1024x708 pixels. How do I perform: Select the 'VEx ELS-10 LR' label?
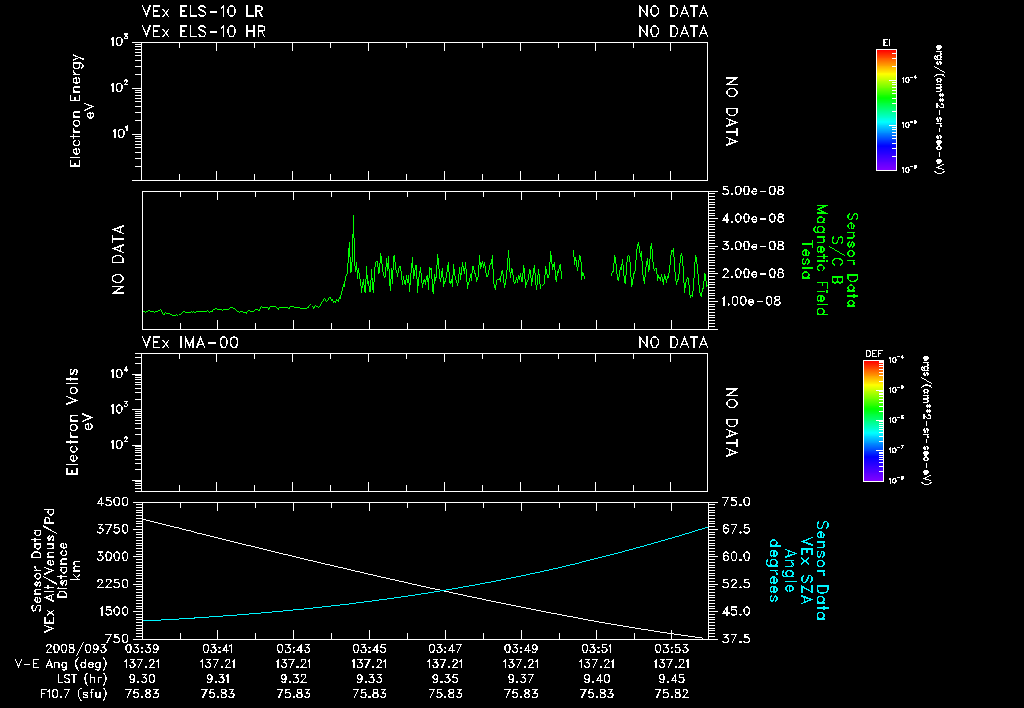click(x=202, y=11)
